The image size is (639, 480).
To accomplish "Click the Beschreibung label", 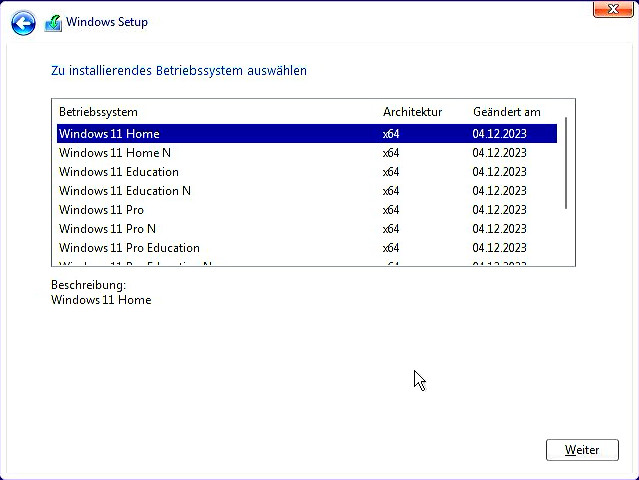I will click(88, 285).
